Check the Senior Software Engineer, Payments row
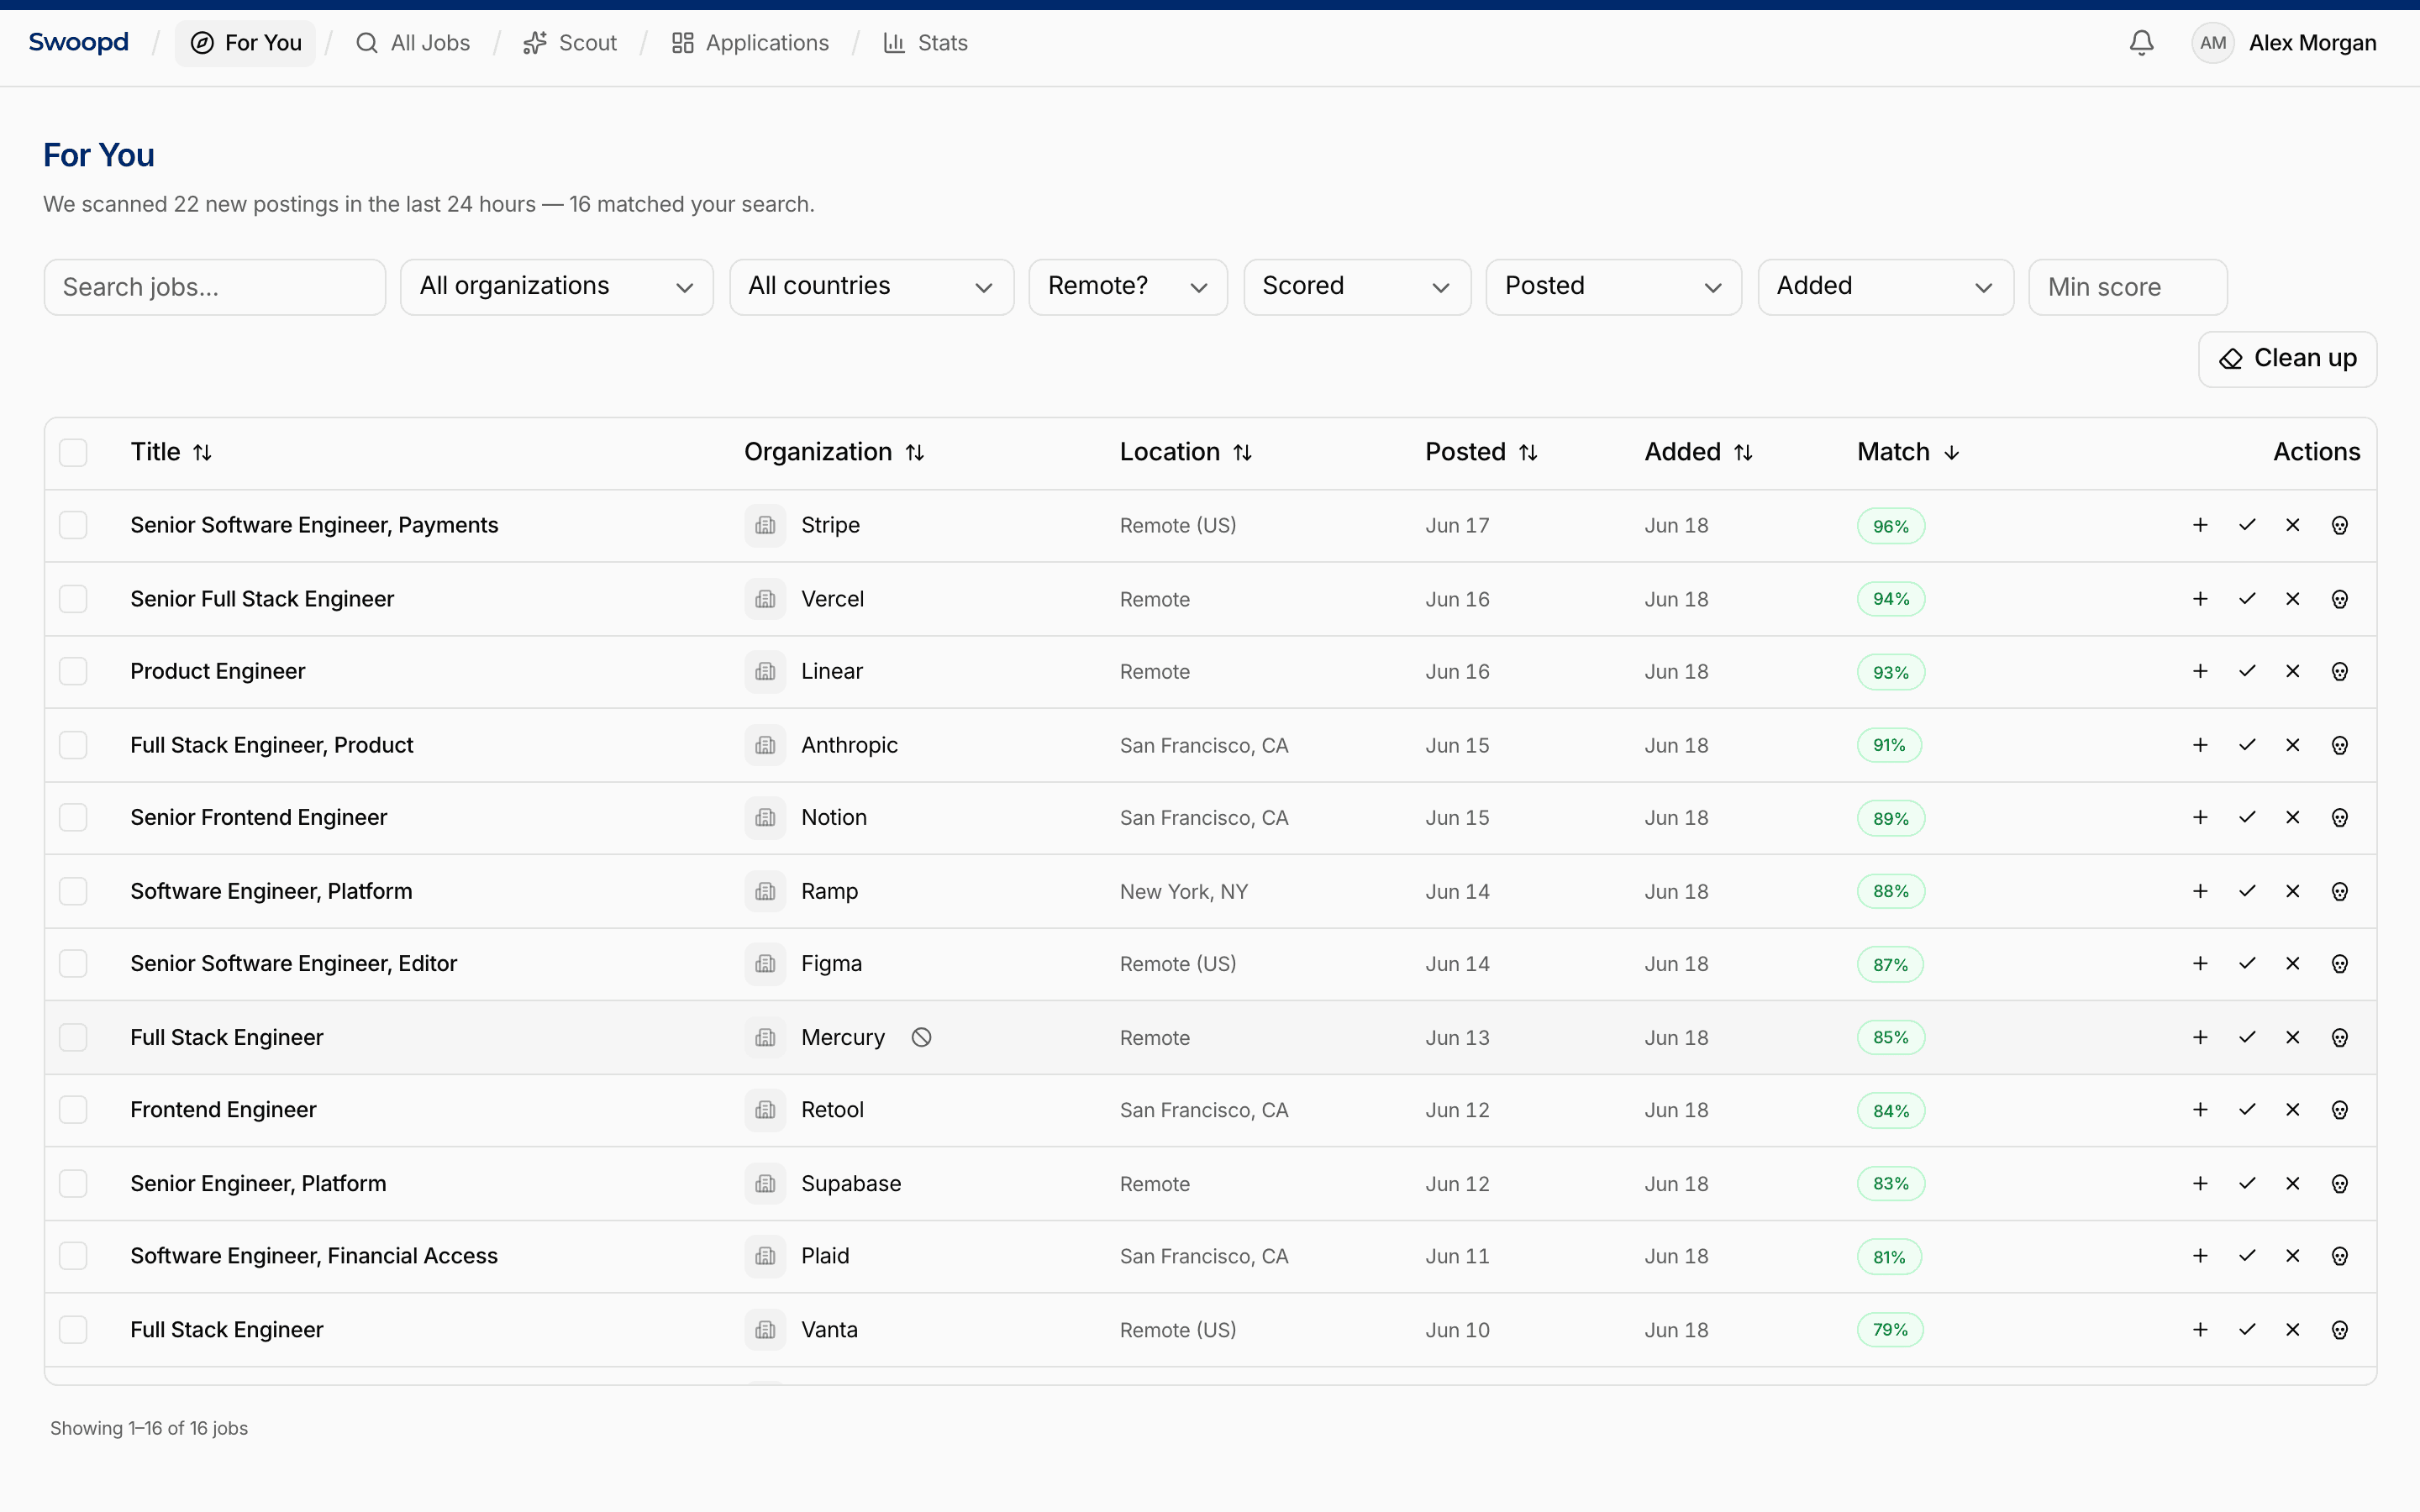 [x=73, y=525]
